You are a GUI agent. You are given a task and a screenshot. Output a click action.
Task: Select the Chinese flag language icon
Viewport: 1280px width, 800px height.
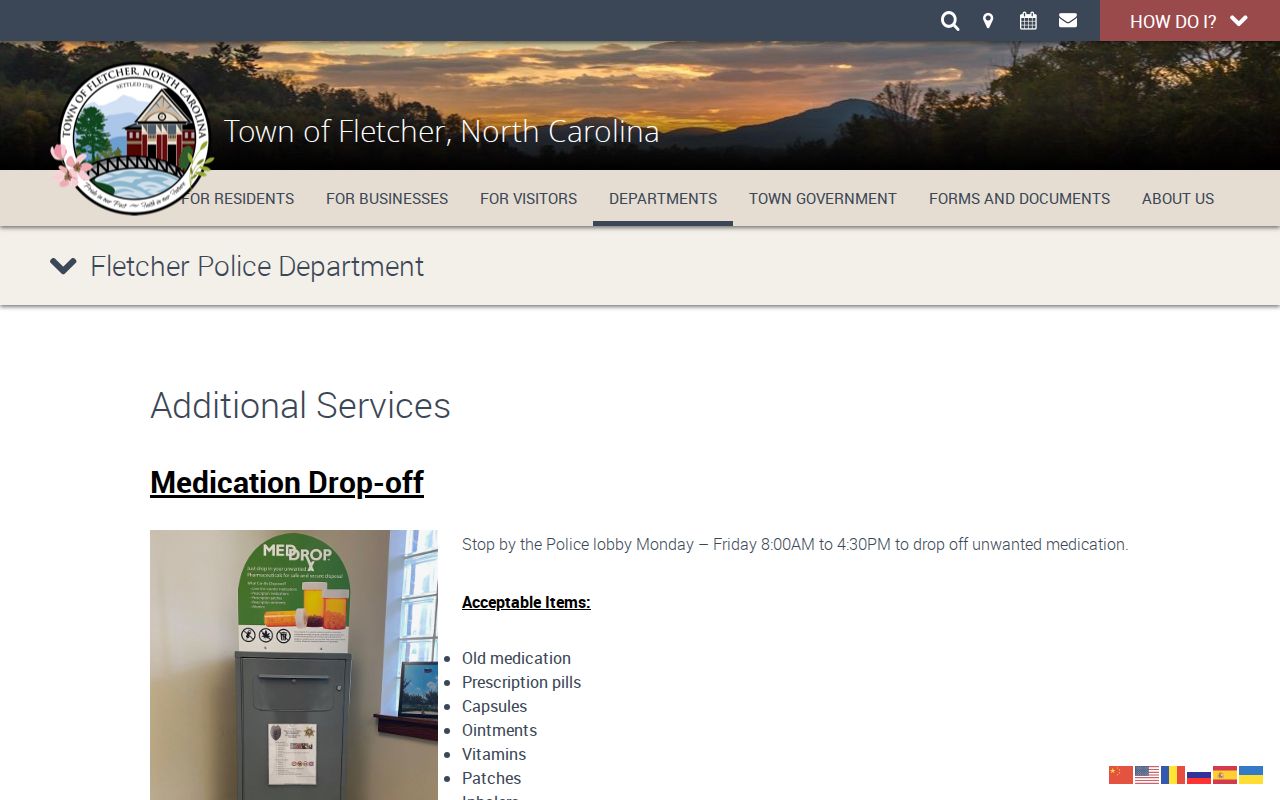1121,775
